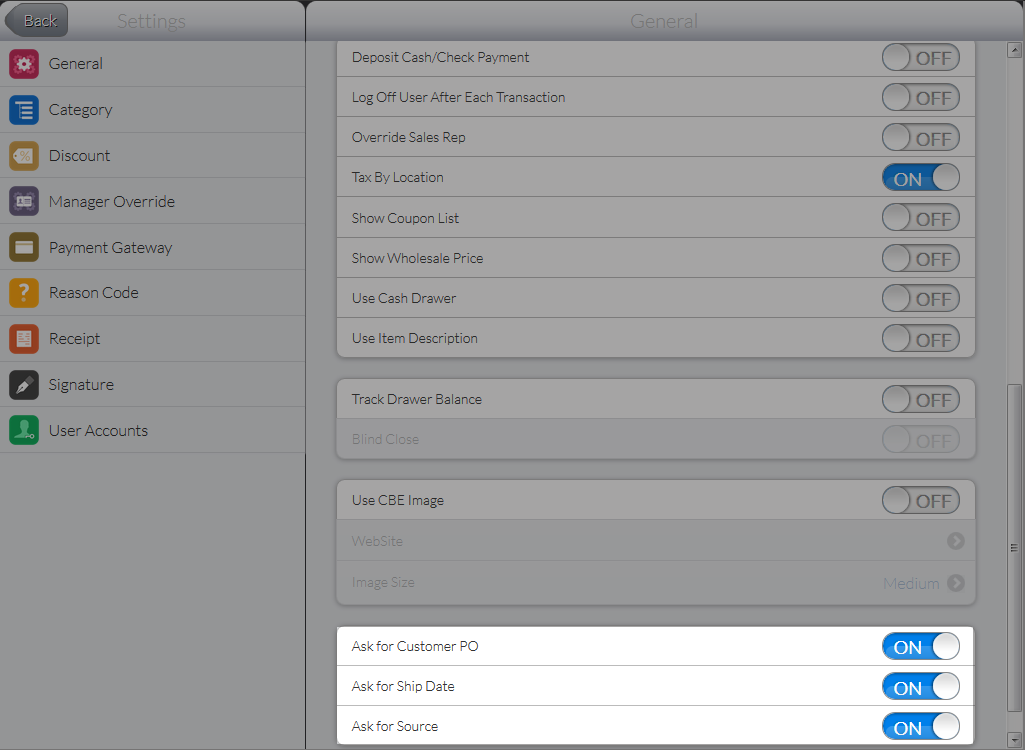Viewport: 1025px width, 750px height.
Task: Open Payment Gateway card icon
Action: (x=24, y=248)
